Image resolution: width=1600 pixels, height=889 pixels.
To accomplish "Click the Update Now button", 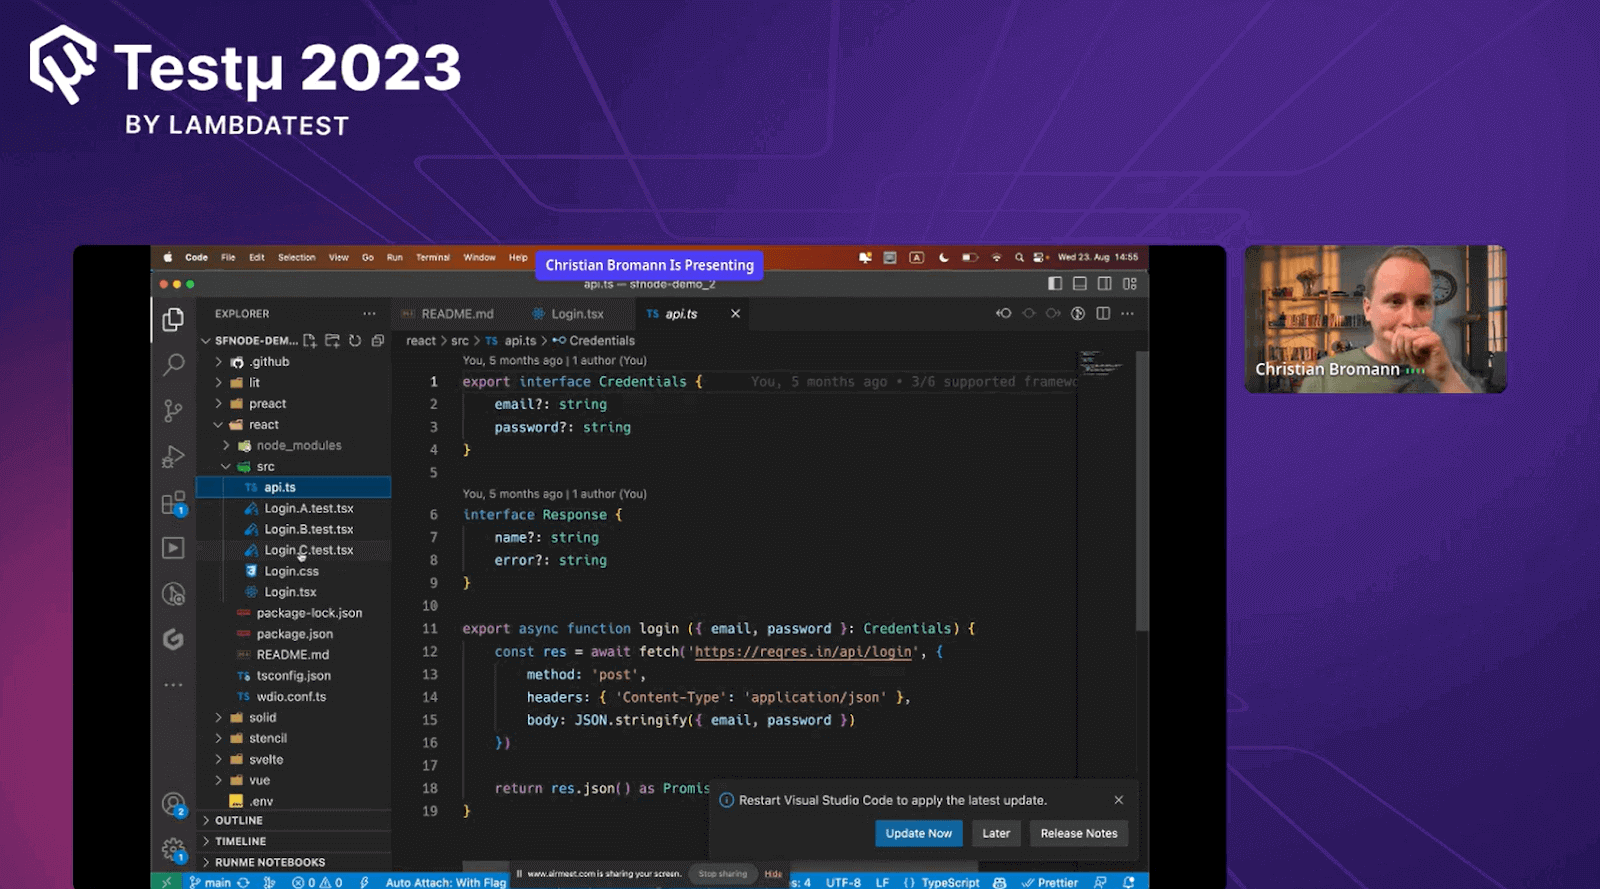I will tap(919, 834).
